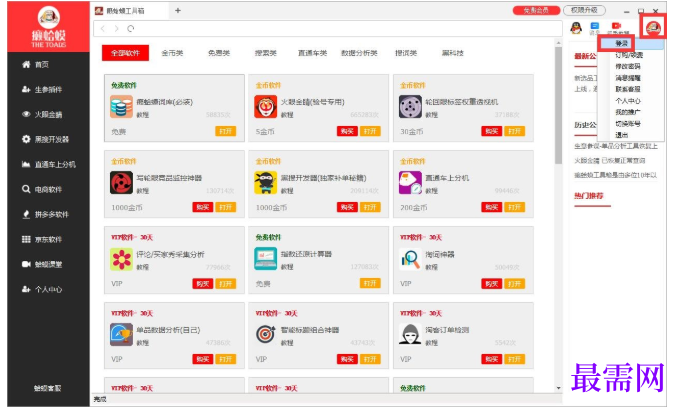Image resolution: width=683 pixels, height=409 pixels.
Task: Open 蛤蟆课堂 video item in sidebar
Action: pos(42,264)
